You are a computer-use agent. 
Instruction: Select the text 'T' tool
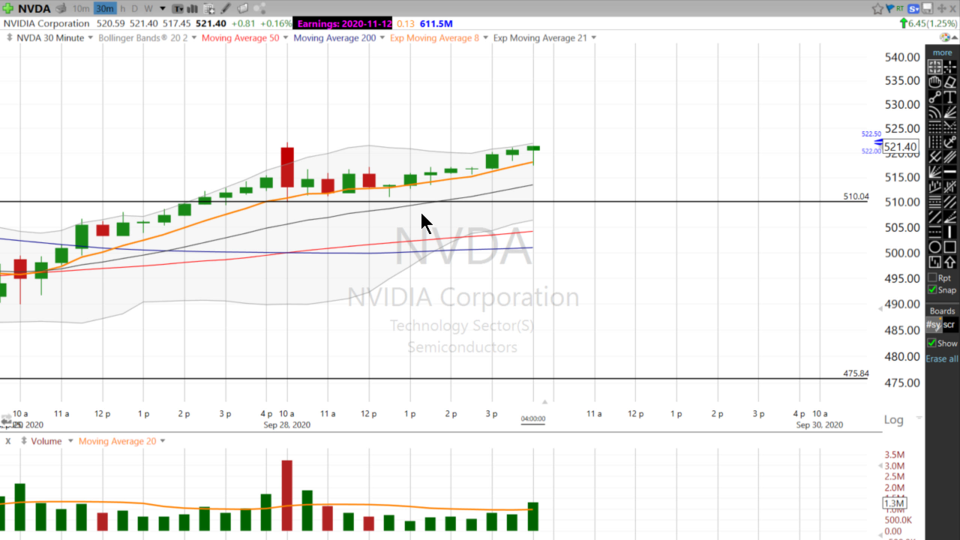pos(950,97)
